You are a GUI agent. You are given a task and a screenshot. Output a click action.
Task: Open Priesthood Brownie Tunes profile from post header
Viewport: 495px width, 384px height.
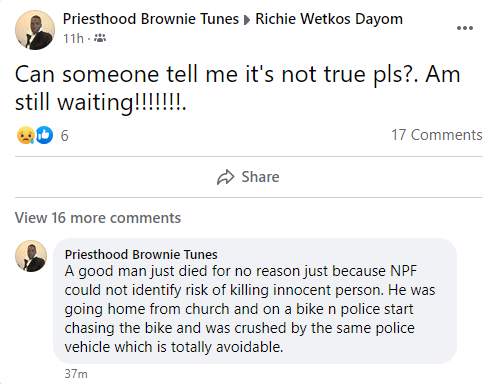tap(151, 19)
